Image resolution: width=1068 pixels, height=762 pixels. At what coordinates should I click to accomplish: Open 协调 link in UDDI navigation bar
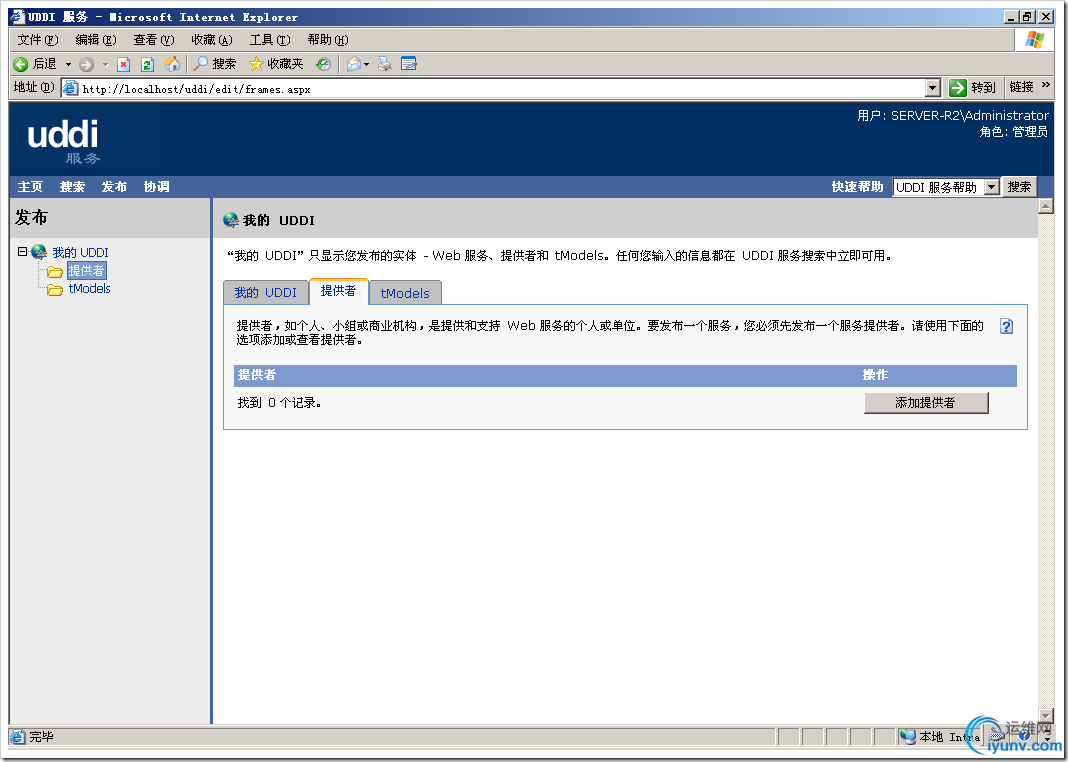[157, 187]
